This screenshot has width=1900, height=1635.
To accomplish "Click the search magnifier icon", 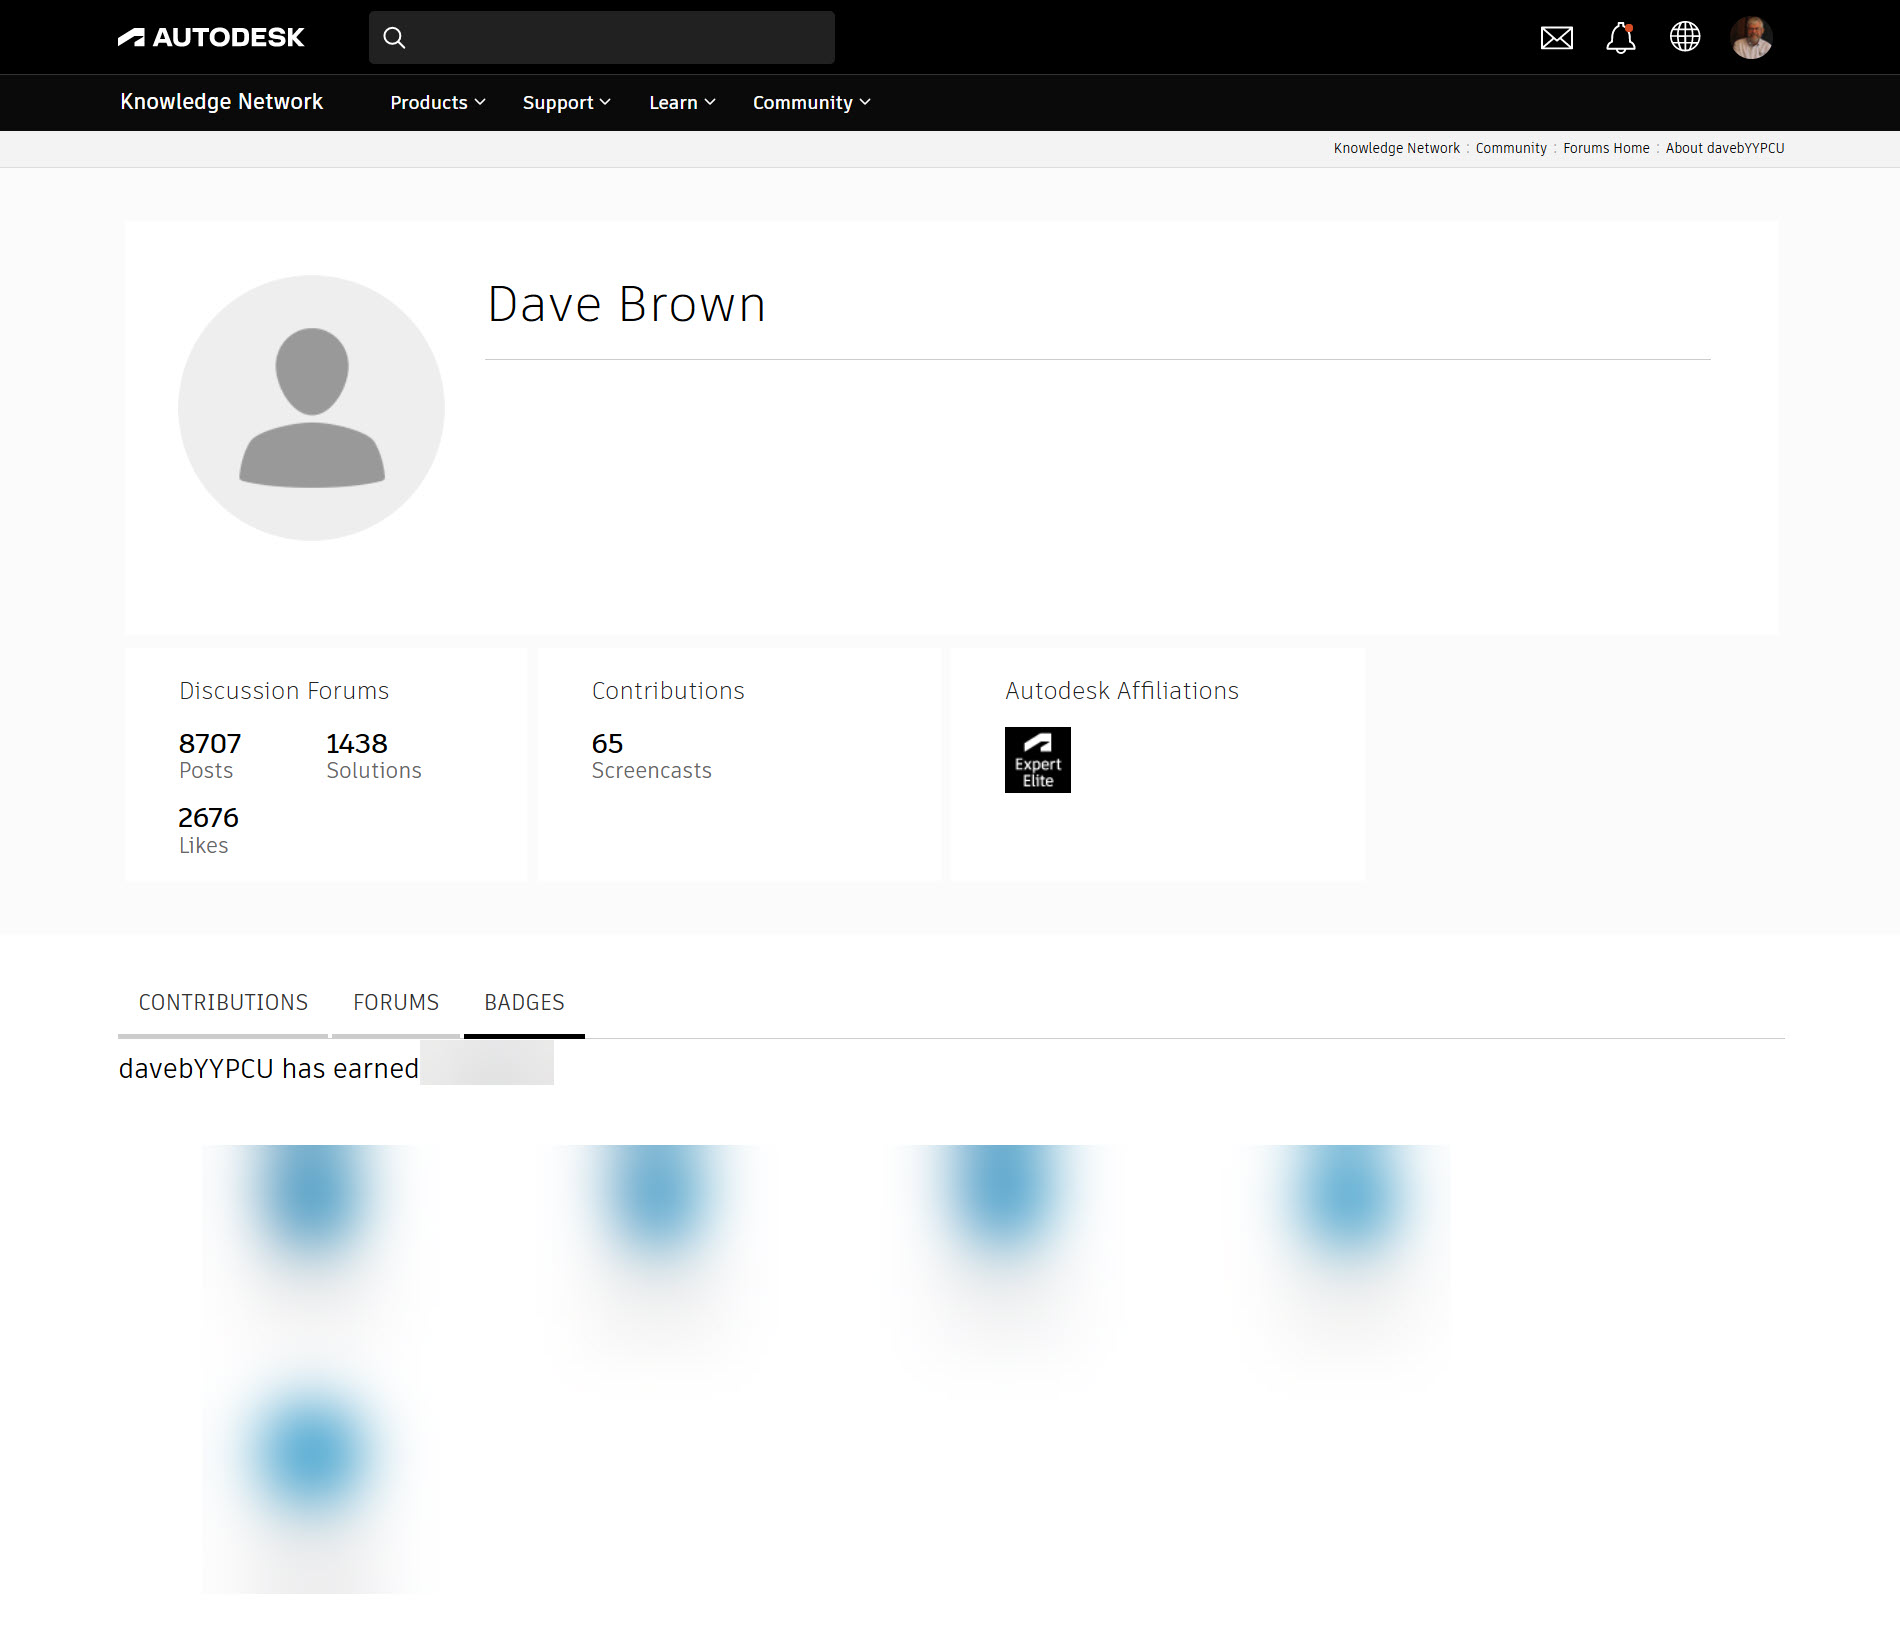I will click(394, 38).
